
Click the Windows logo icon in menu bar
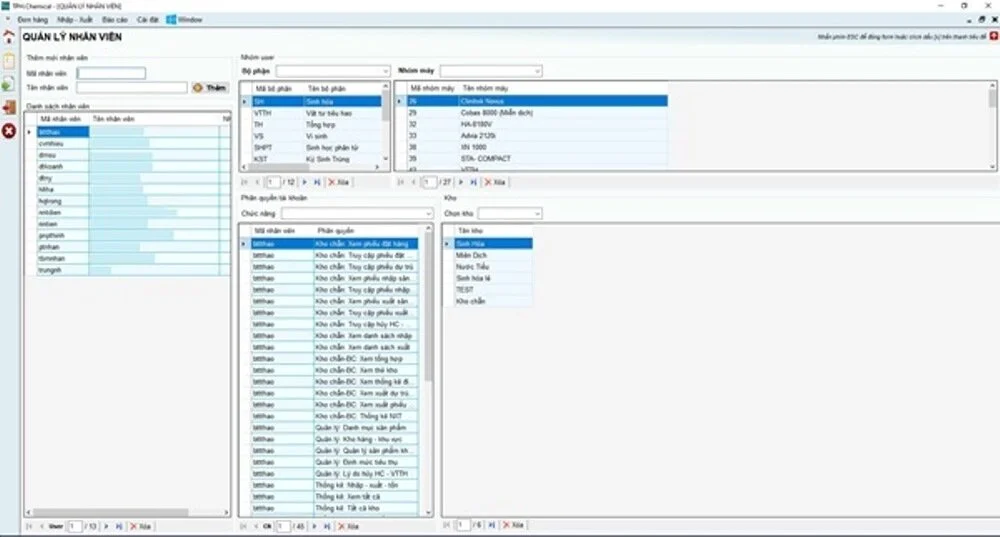pyautogui.click(x=171, y=20)
